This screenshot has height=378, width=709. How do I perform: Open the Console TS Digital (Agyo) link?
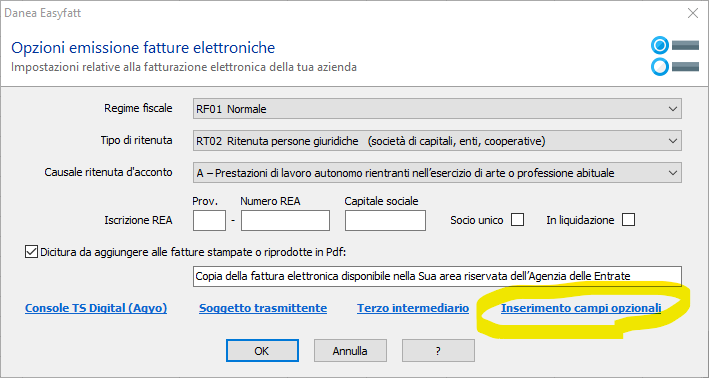pyautogui.click(x=96, y=308)
